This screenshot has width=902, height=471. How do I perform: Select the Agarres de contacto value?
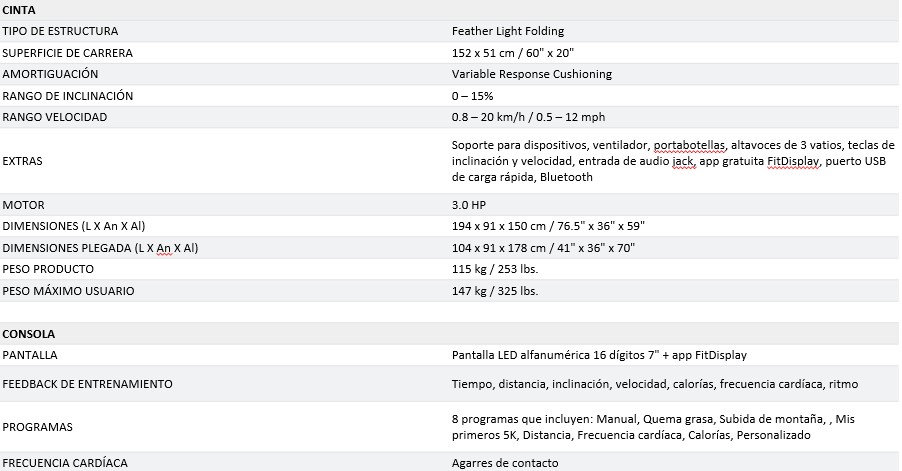click(x=505, y=463)
